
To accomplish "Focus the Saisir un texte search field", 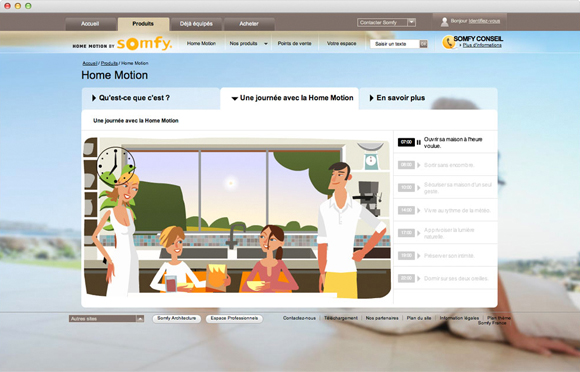I will point(395,44).
